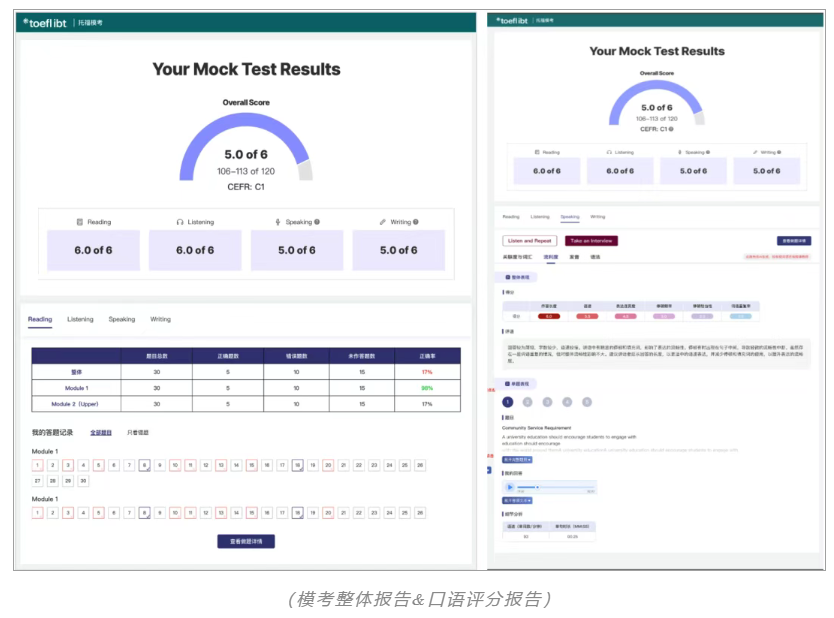Screen dimensions: 834x618
Task: Click the Listening headphones icon in left panel
Action: (x=180, y=222)
